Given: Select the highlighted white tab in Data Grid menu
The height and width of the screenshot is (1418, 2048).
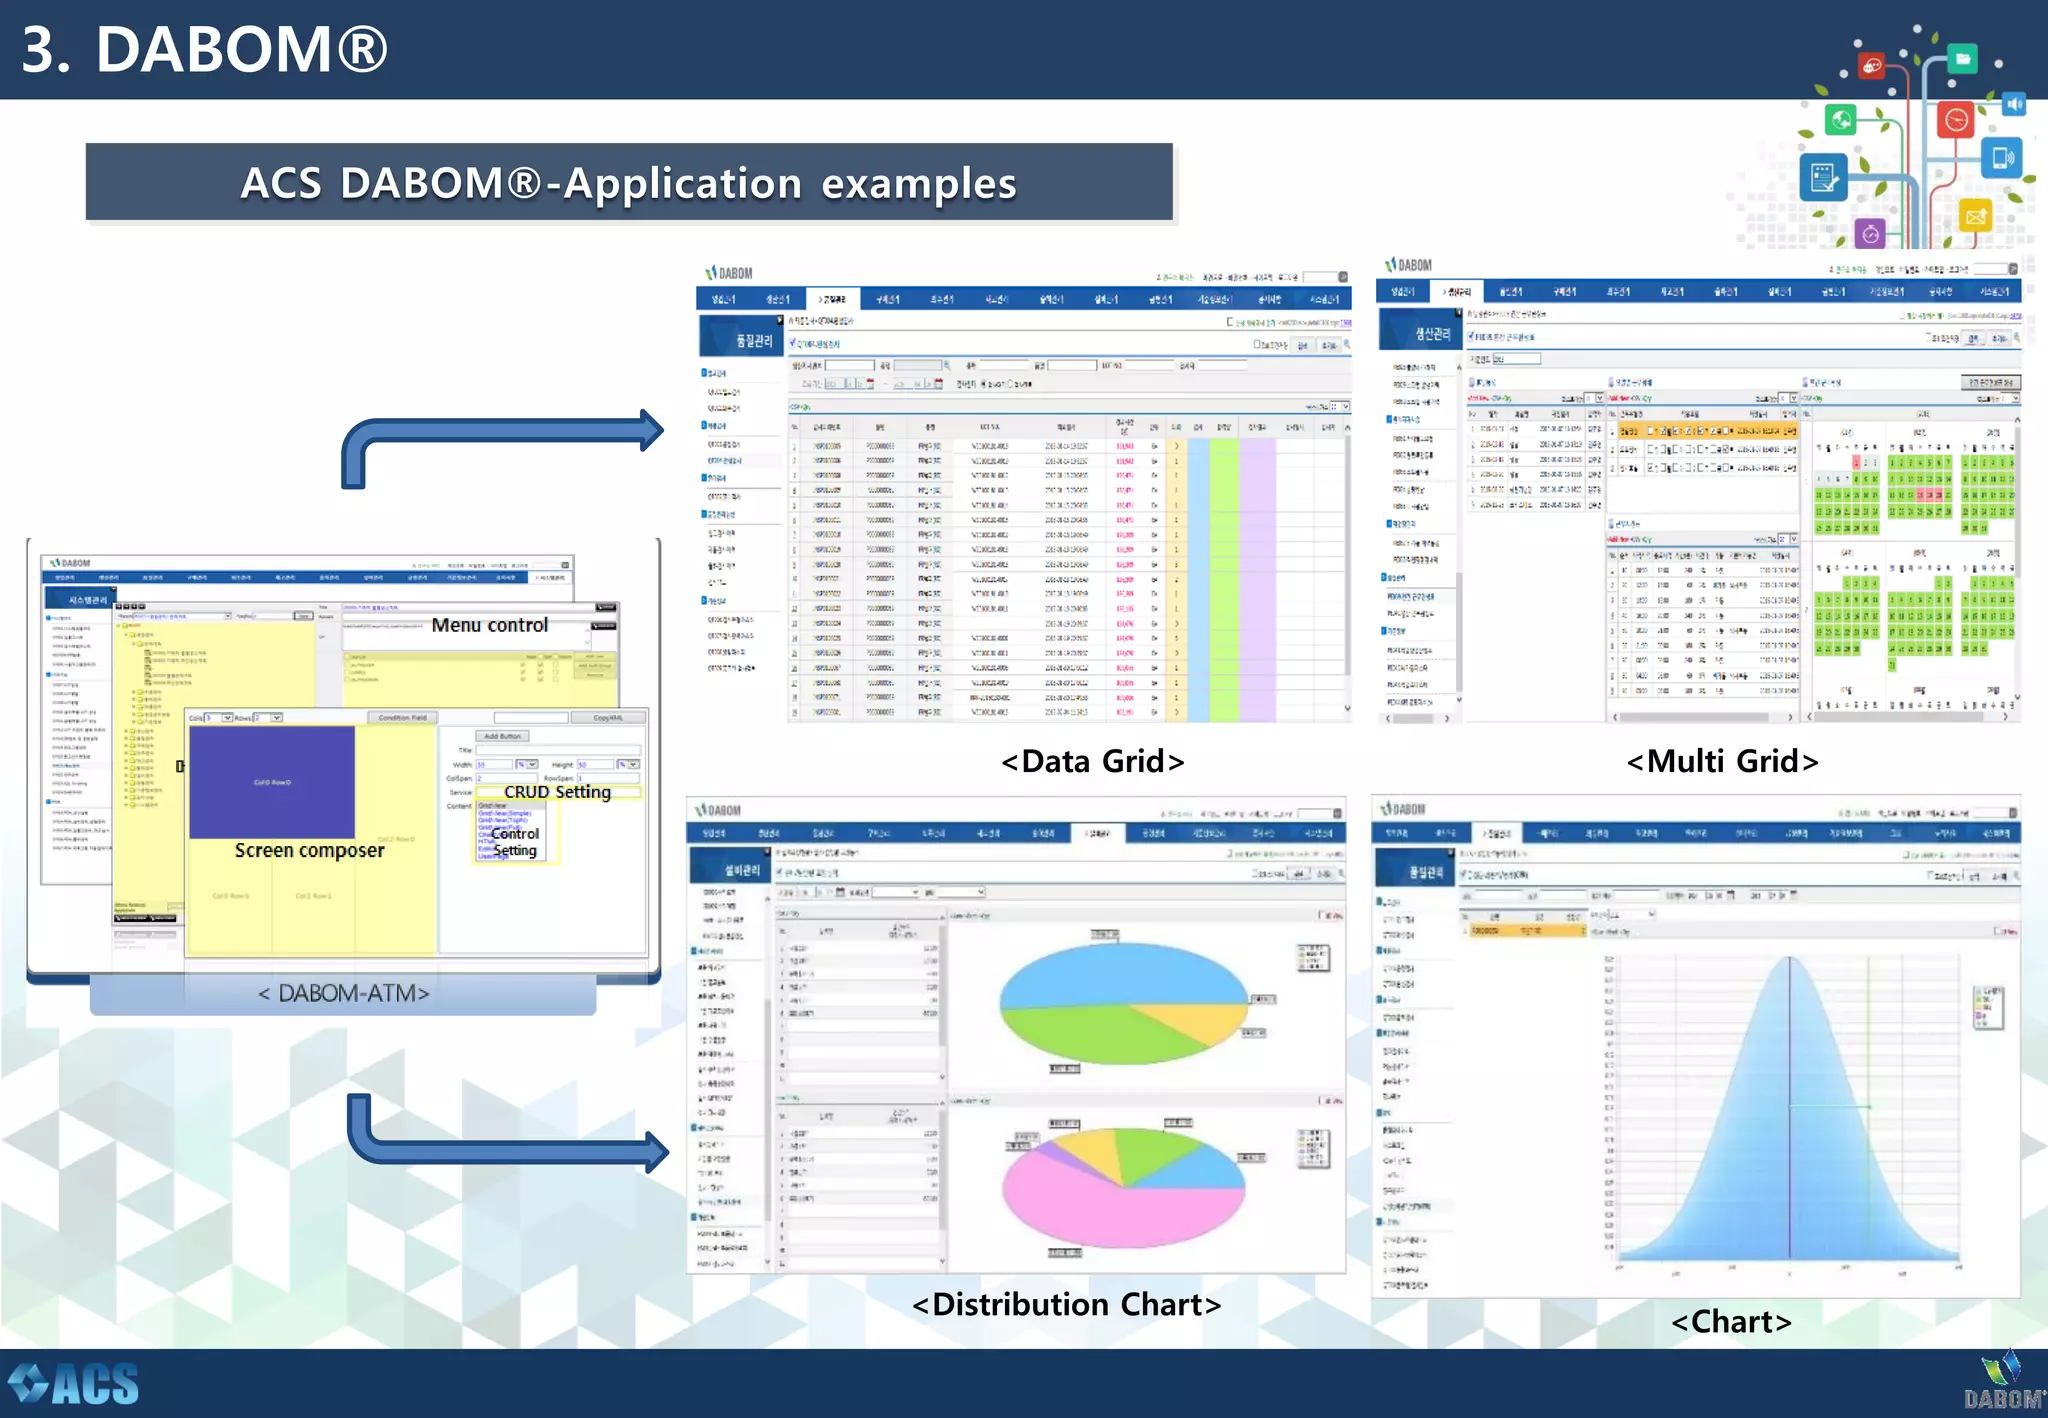Looking at the screenshot, I should 832,299.
